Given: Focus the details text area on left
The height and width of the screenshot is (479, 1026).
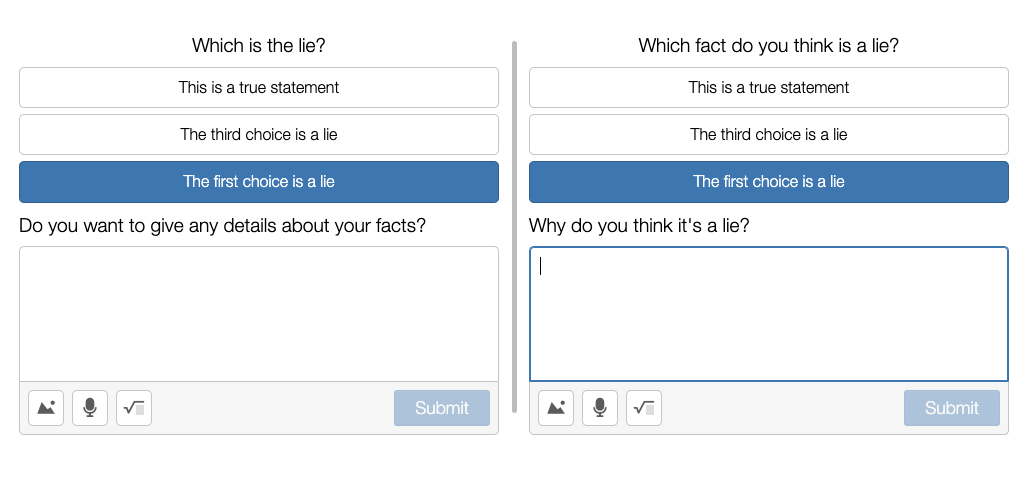Looking at the screenshot, I should 259,313.
